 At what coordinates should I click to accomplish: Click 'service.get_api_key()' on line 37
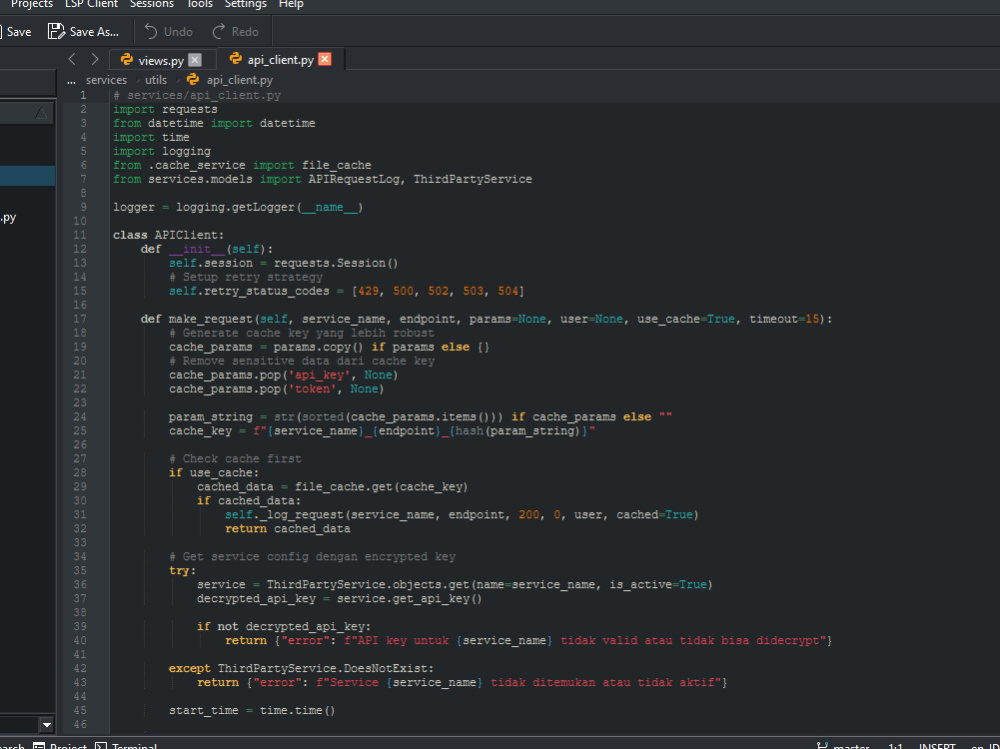point(409,598)
